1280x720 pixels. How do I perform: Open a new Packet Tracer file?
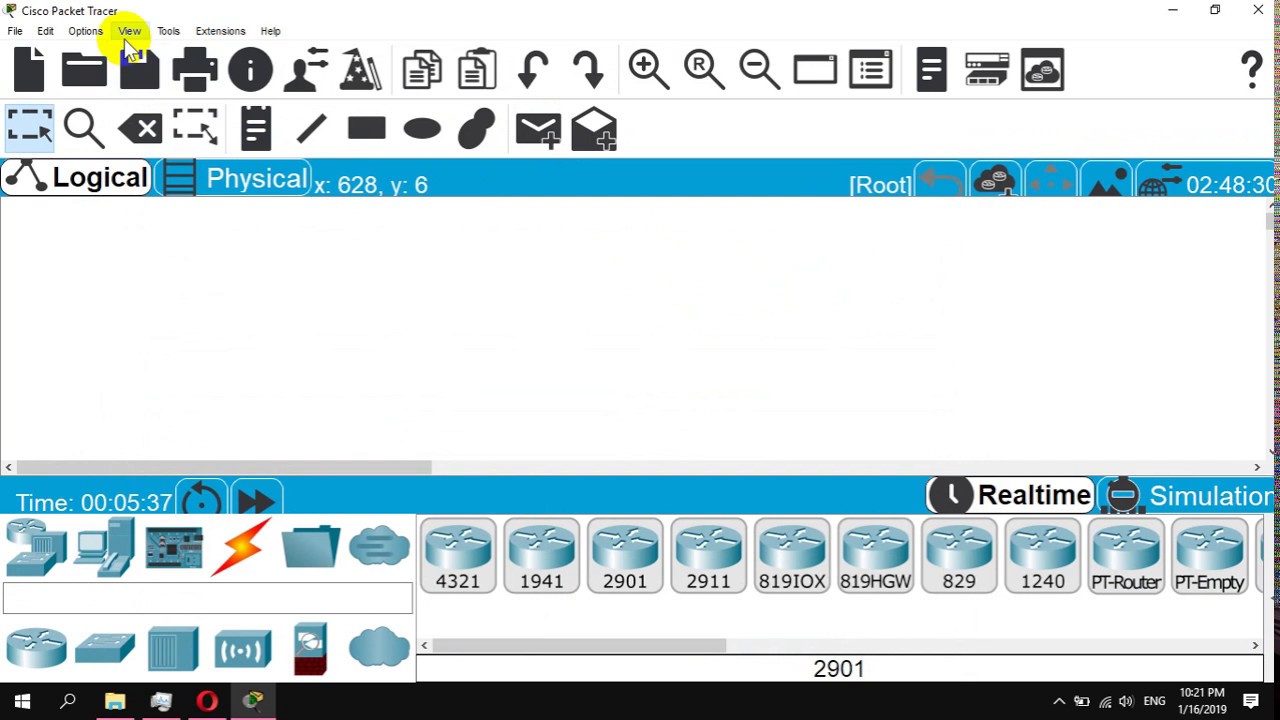pyautogui.click(x=28, y=68)
